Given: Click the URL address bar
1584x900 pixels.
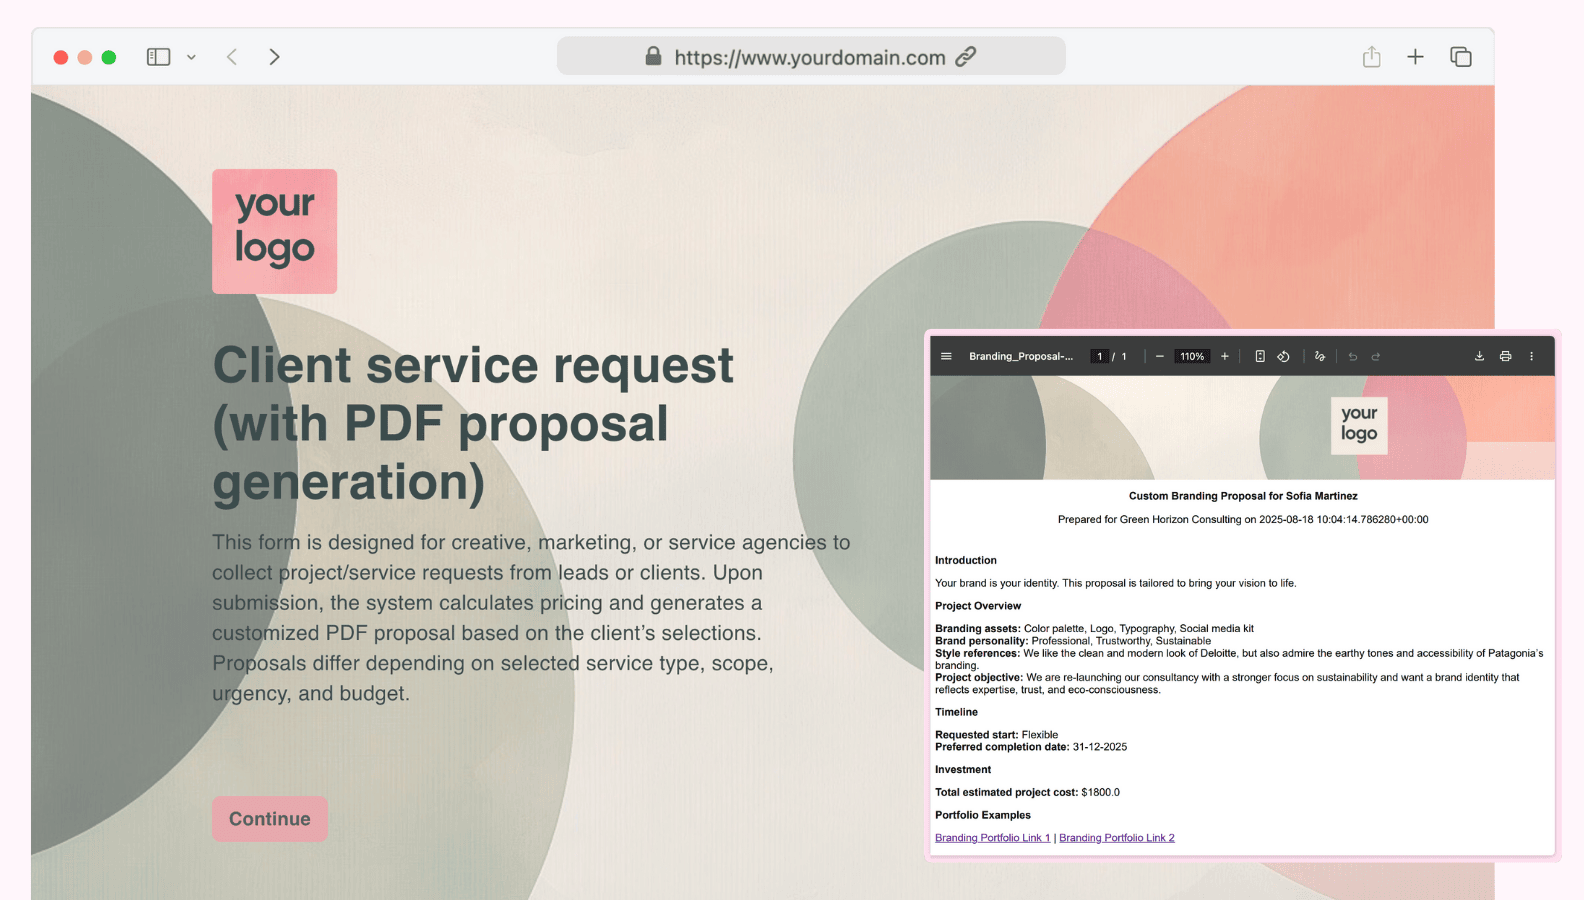Looking at the screenshot, I should (811, 56).
